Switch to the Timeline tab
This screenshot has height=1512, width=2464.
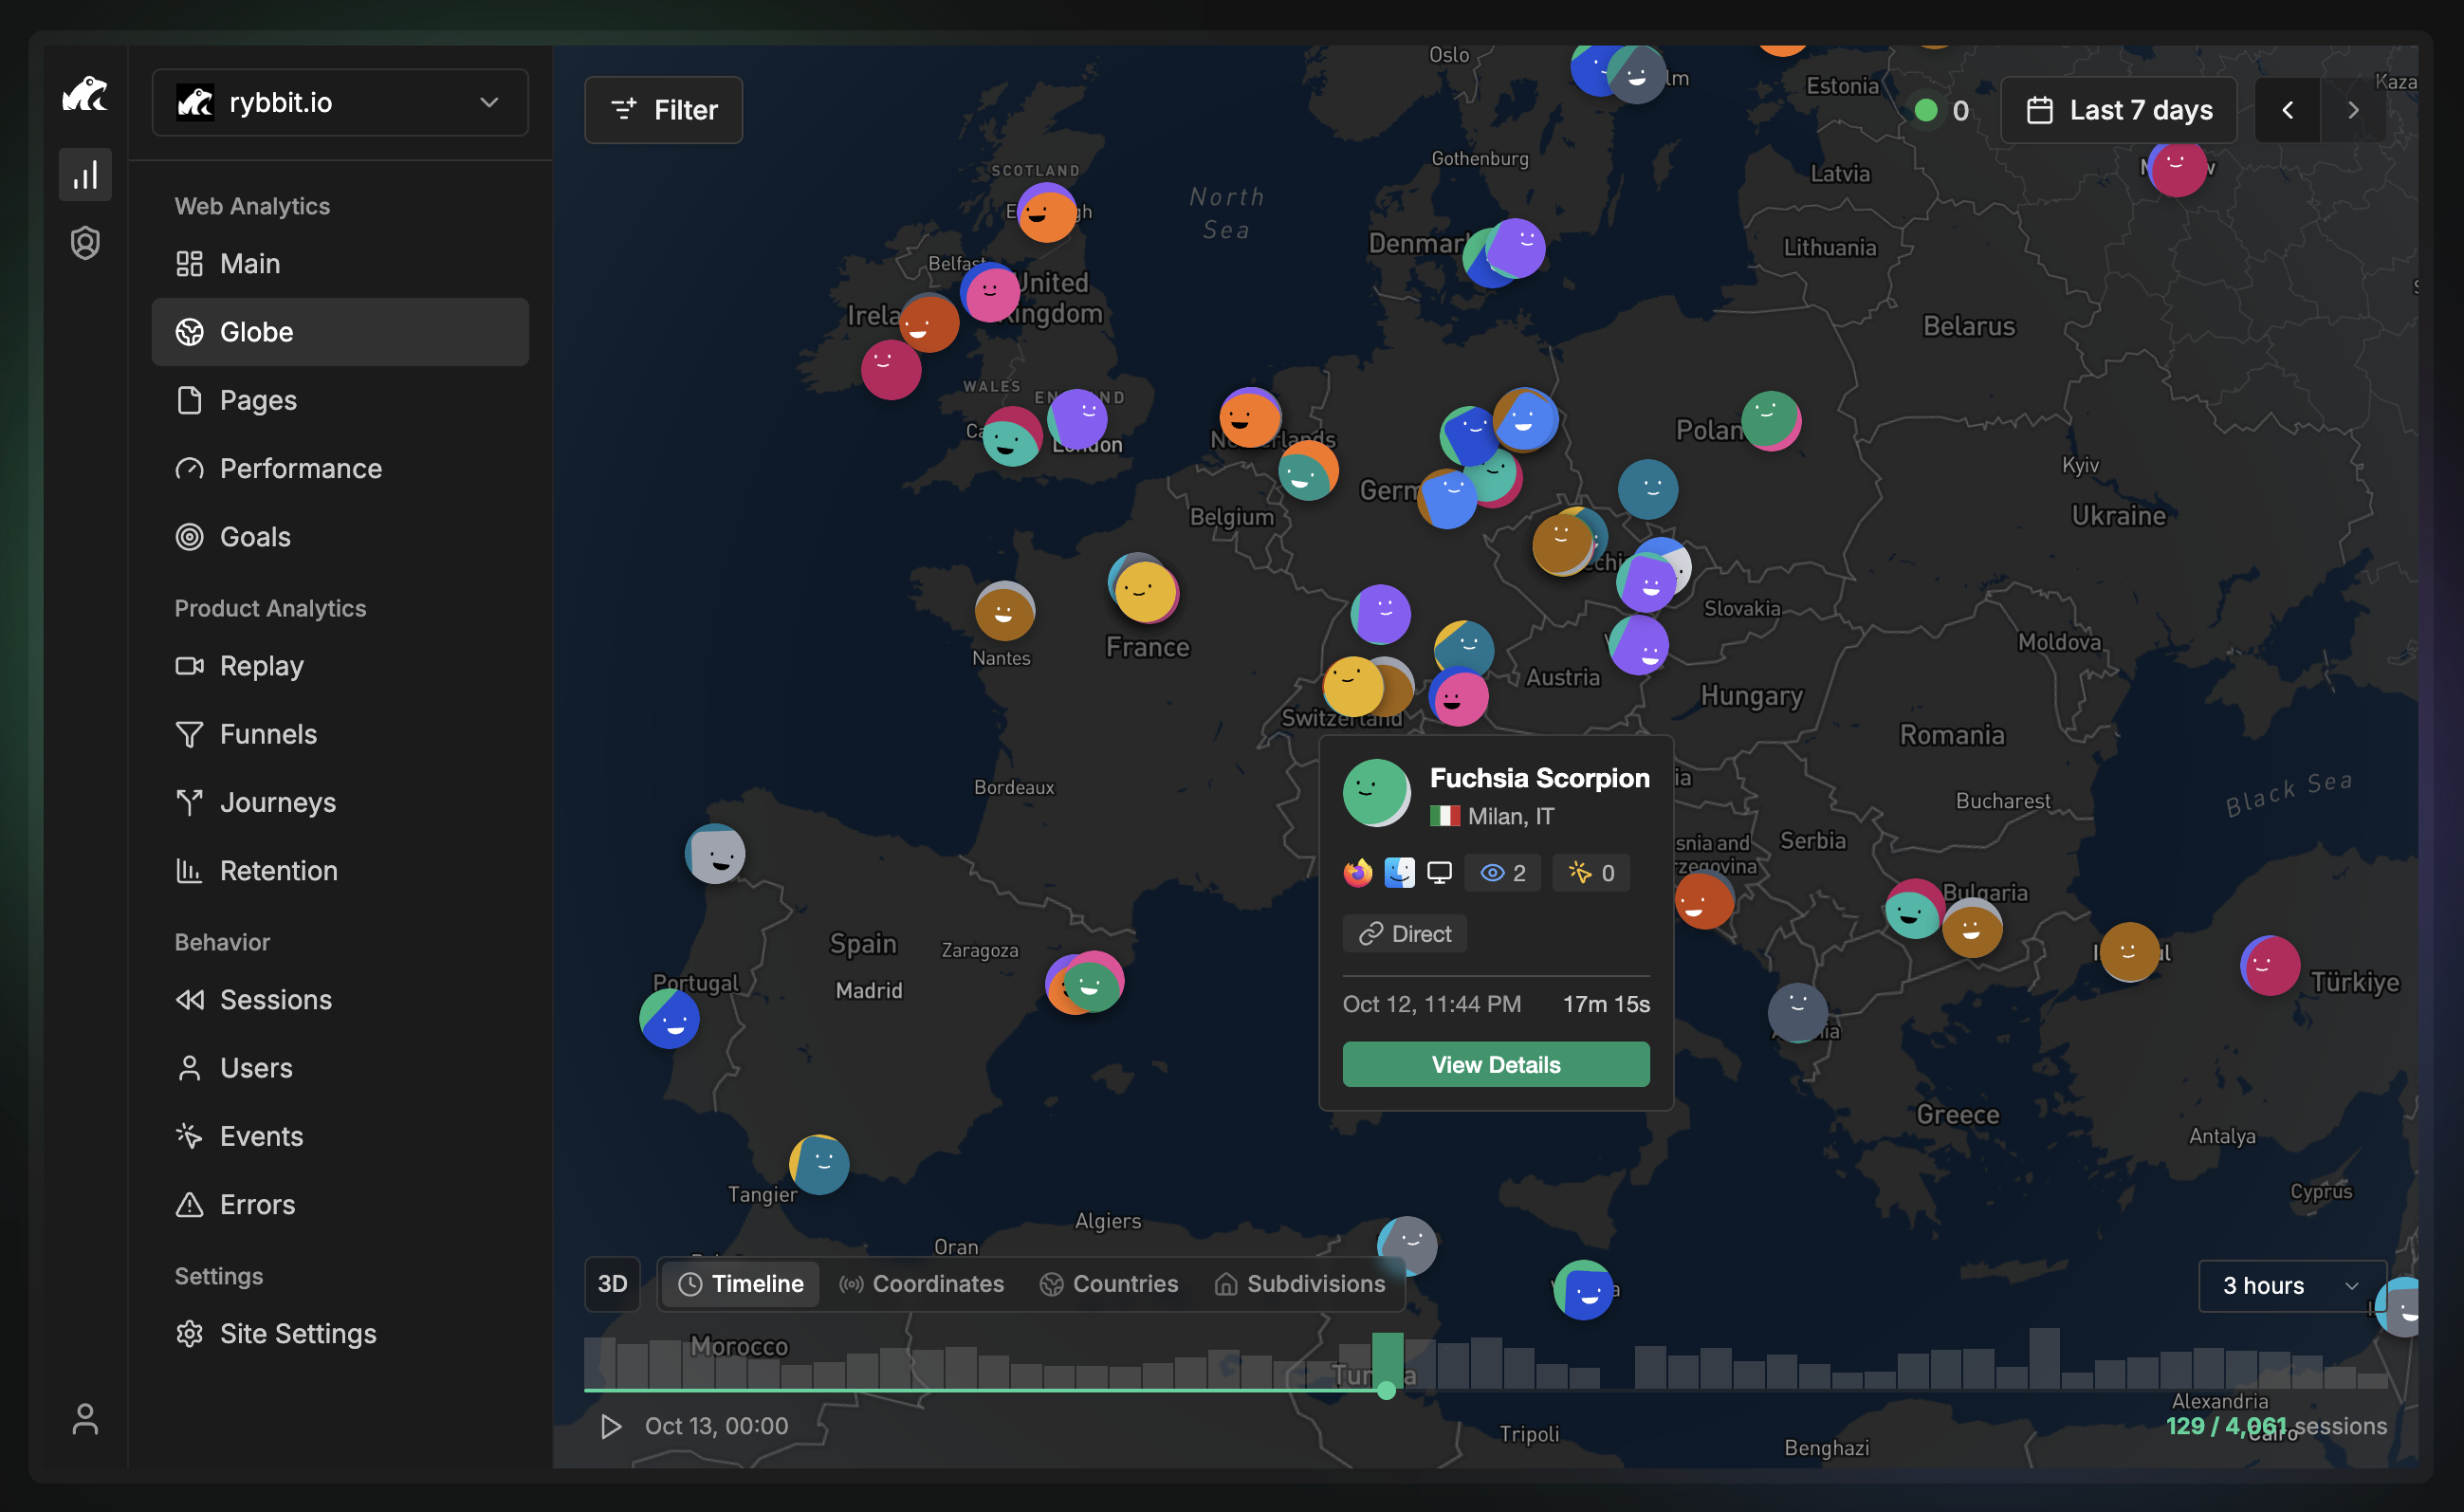tap(741, 1284)
